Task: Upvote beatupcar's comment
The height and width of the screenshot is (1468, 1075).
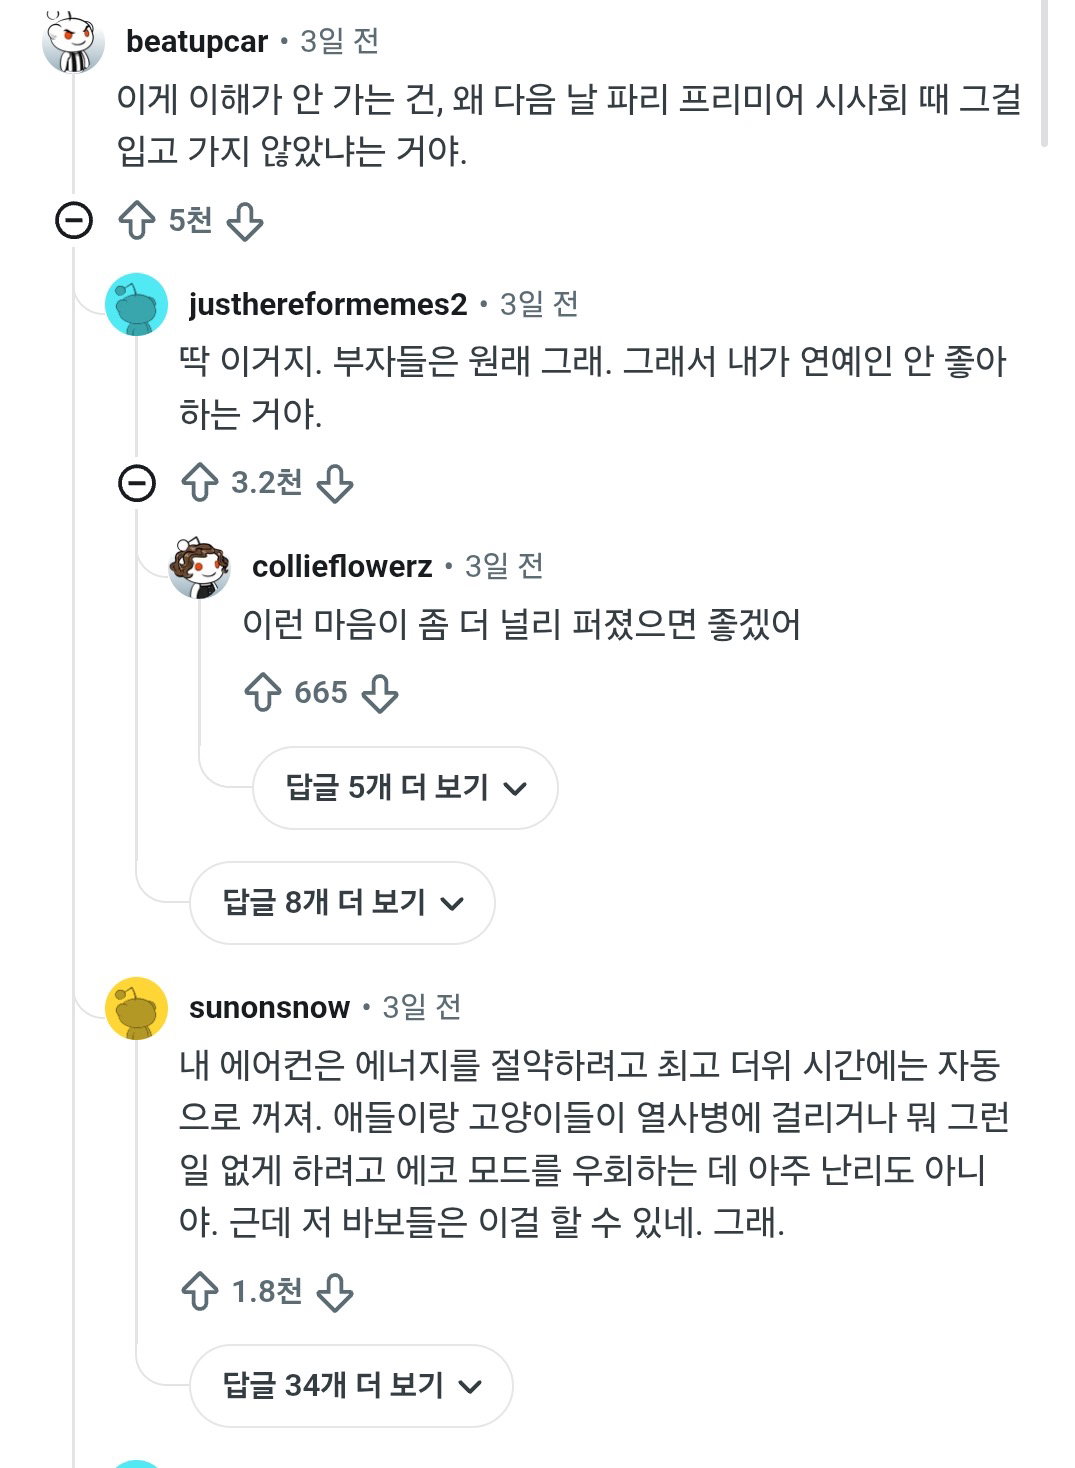Action: coord(137,221)
